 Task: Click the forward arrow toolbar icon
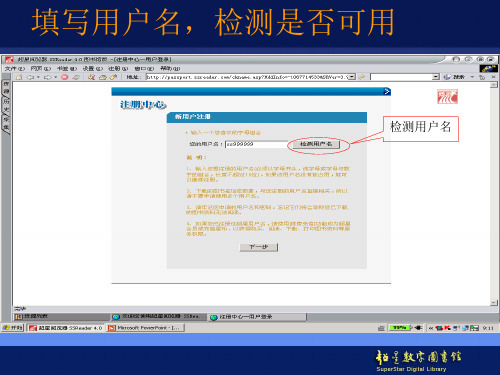pyautogui.click(x=48, y=77)
